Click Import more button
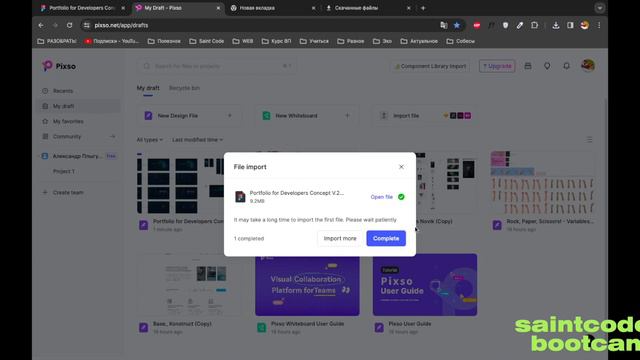Image resolution: width=640 pixels, height=360 pixels. pos(340,238)
